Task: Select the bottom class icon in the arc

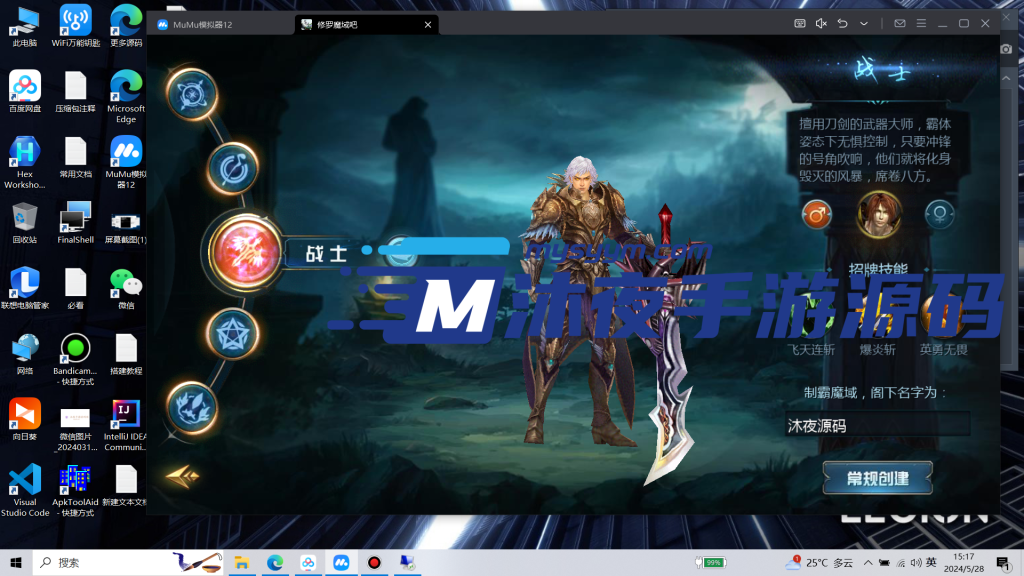Action: 192,407
